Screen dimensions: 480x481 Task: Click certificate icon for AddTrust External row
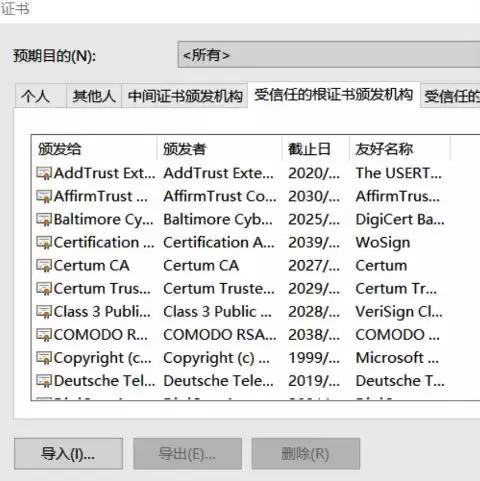click(44, 173)
